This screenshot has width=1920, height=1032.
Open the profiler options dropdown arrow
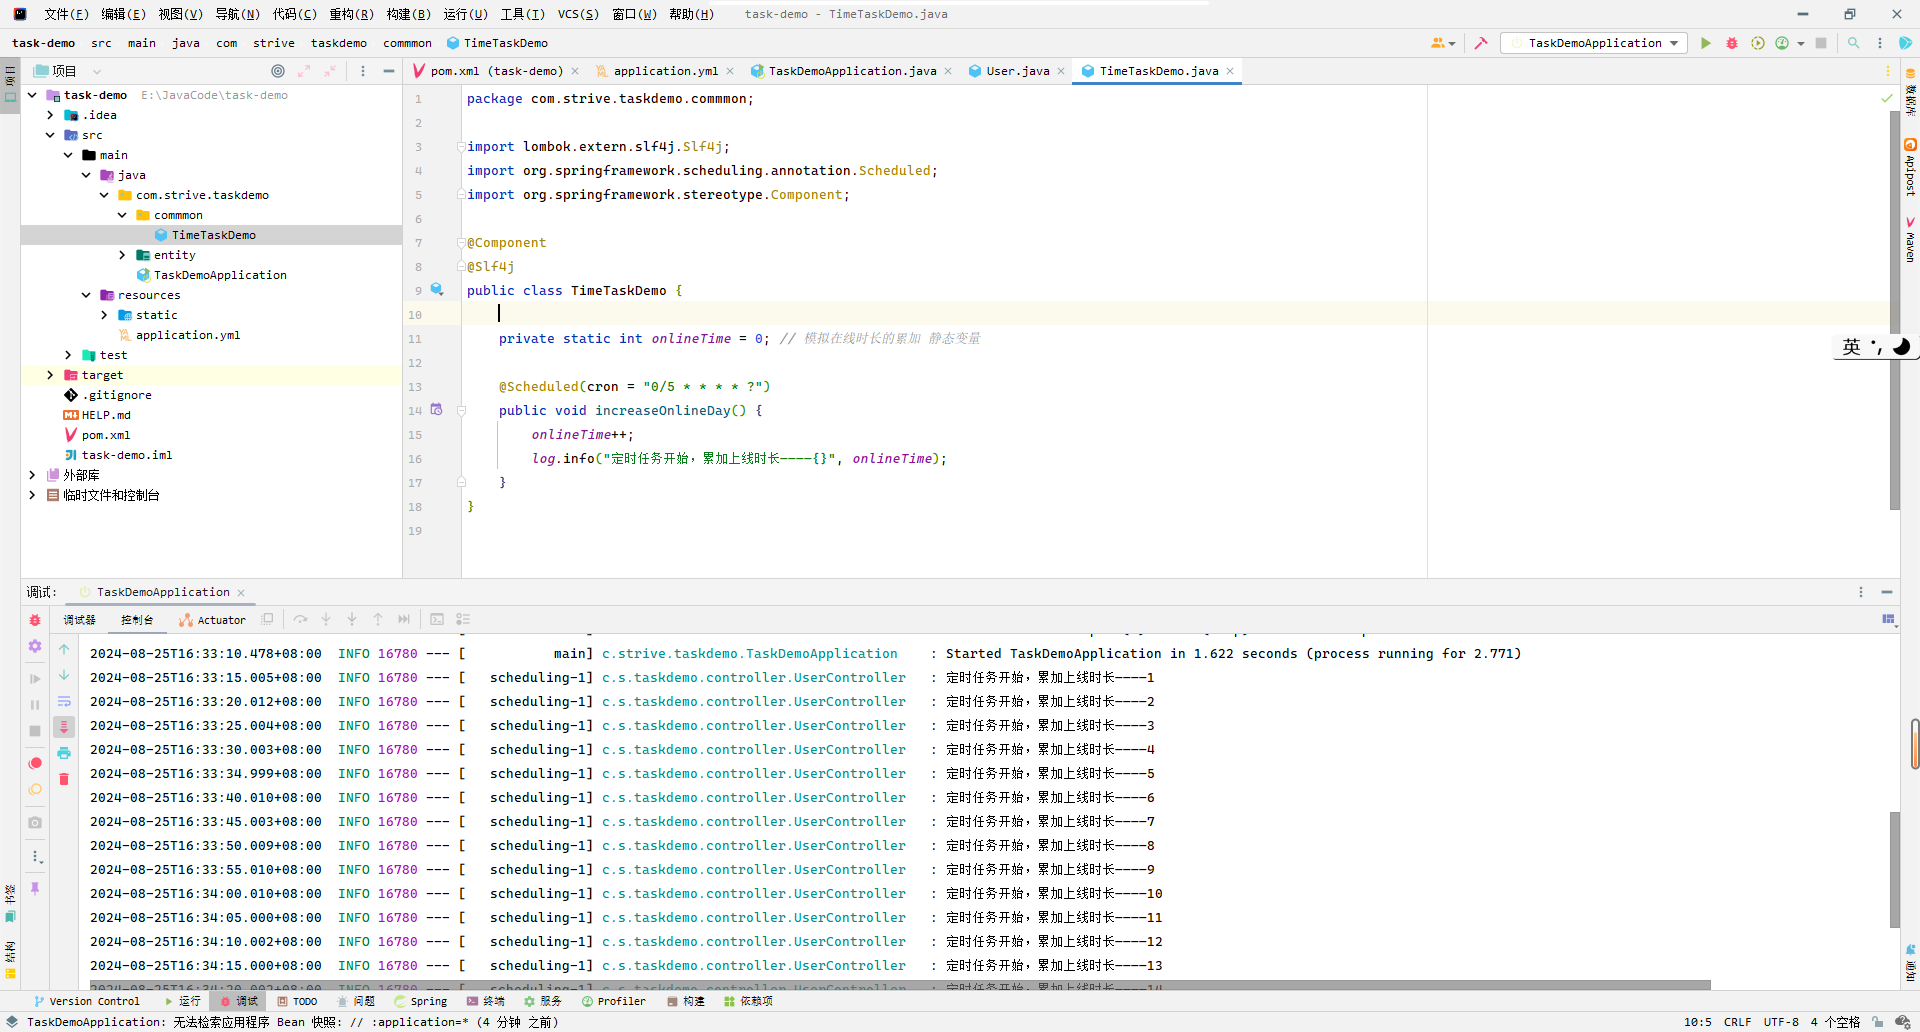tap(1800, 43)
